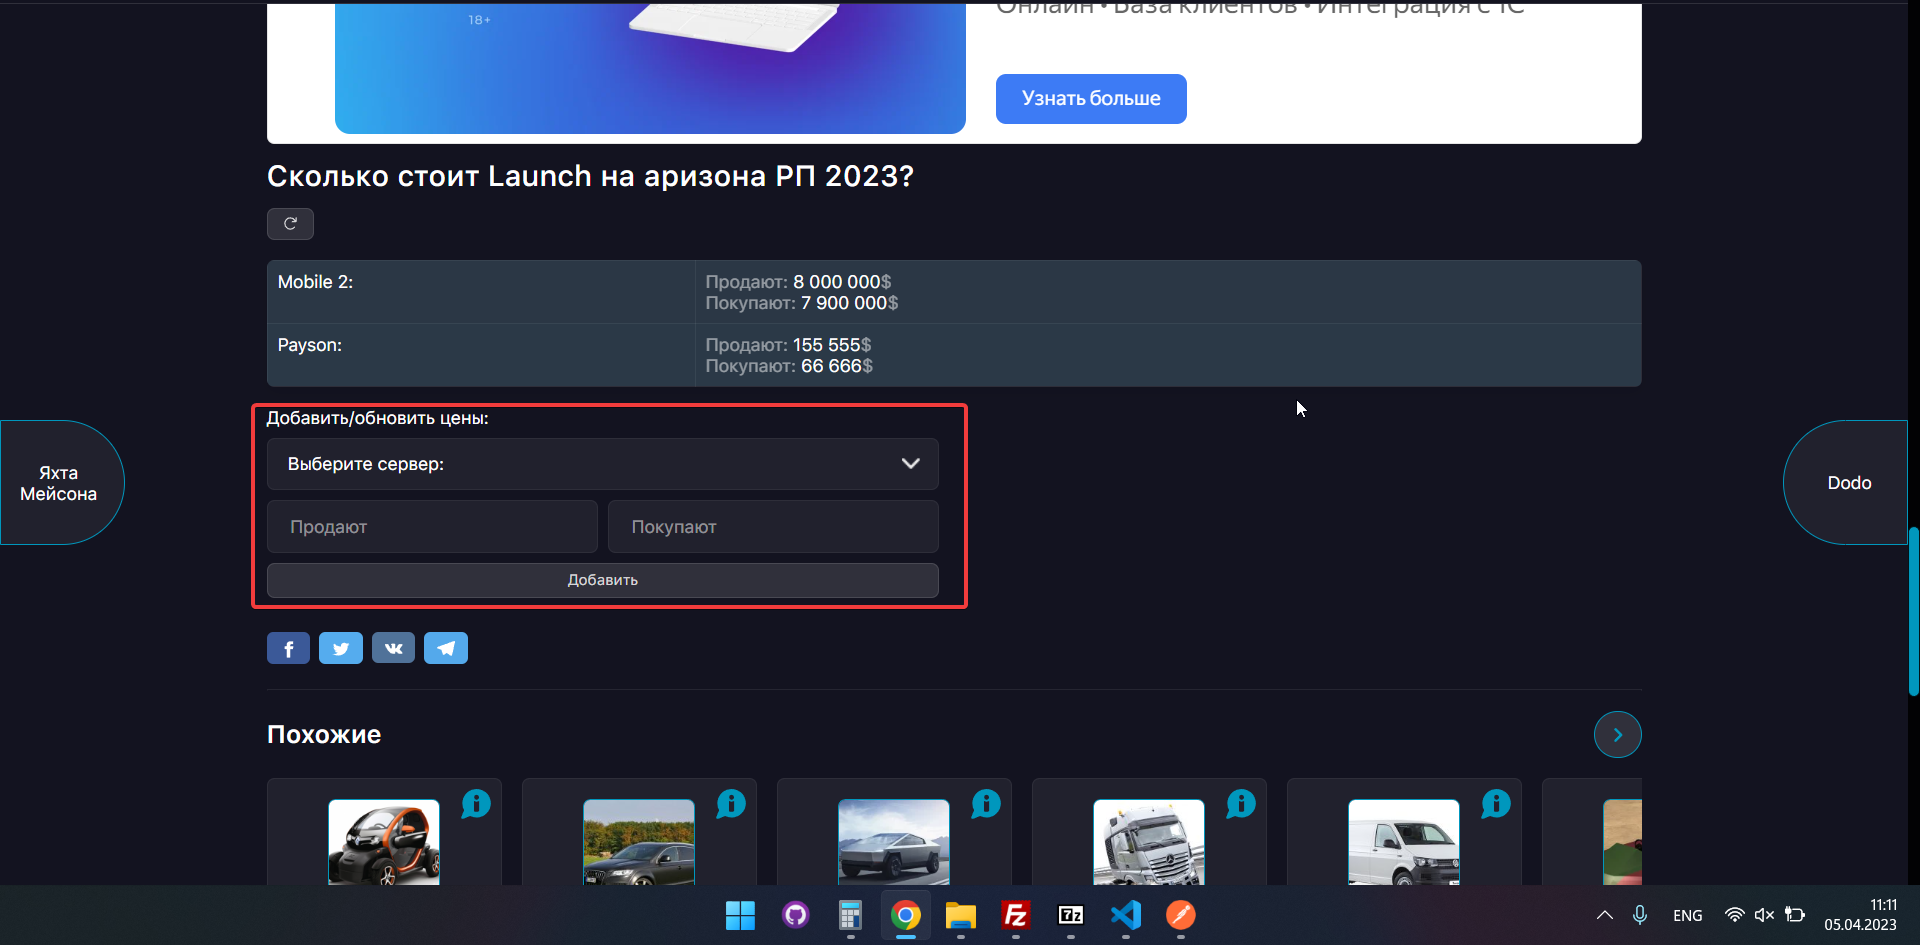This screenshot has height=945, width=1920.
Task: Click the battery tray icon
Action: point(1795,915)
